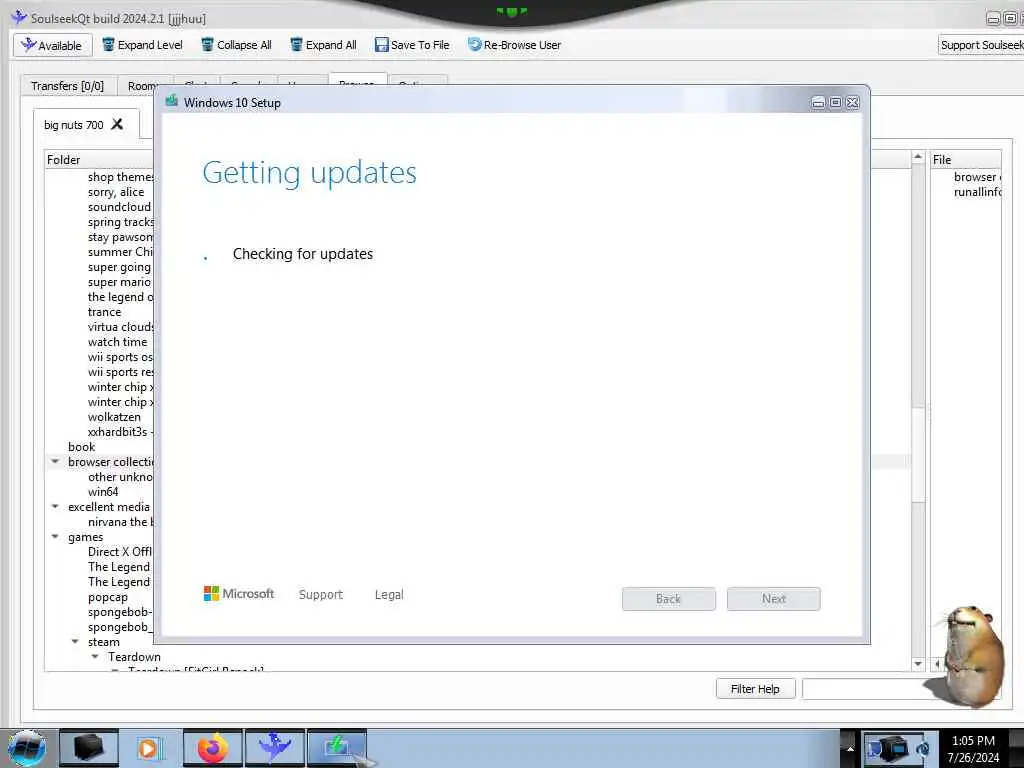The width and height of the screenshot is (1024, 768).
Task: Click the Windows 10 Setup title icon
Action: [172, 101]
